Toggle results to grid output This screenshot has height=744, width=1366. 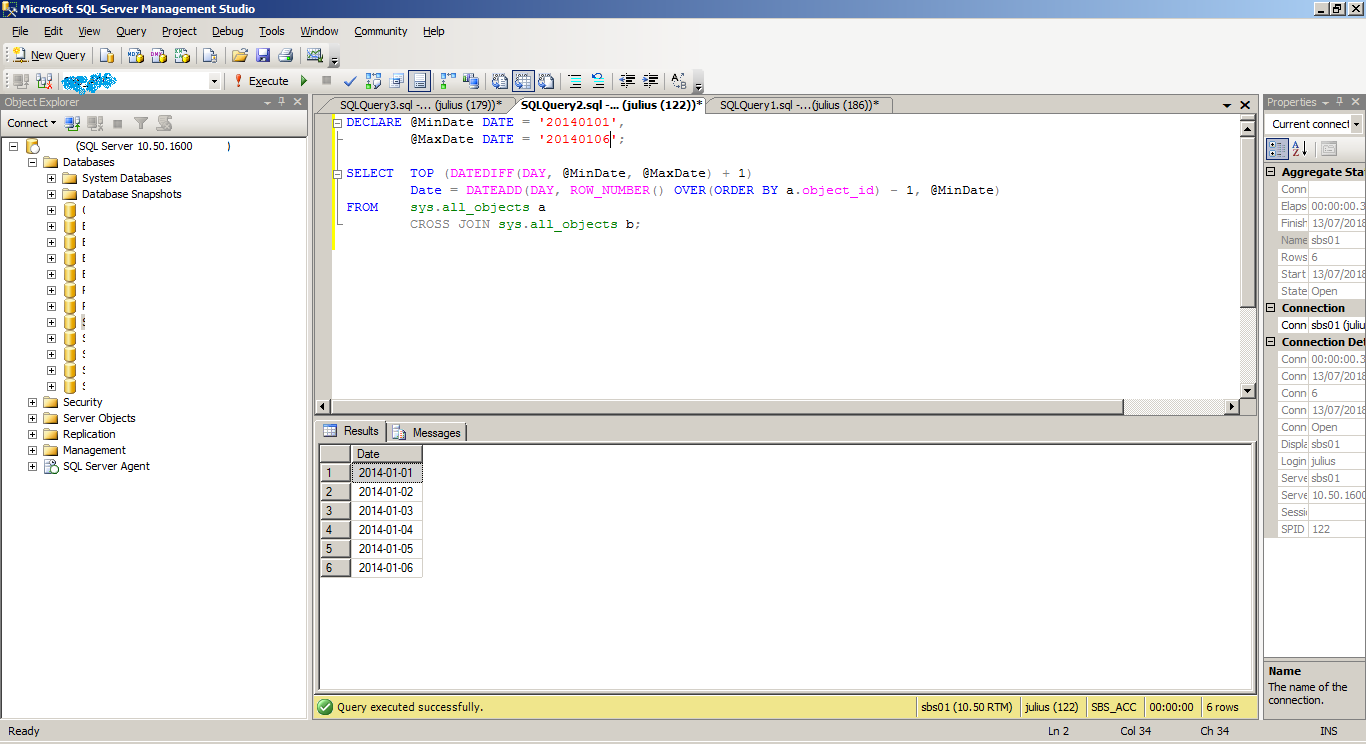coord(523,81)
